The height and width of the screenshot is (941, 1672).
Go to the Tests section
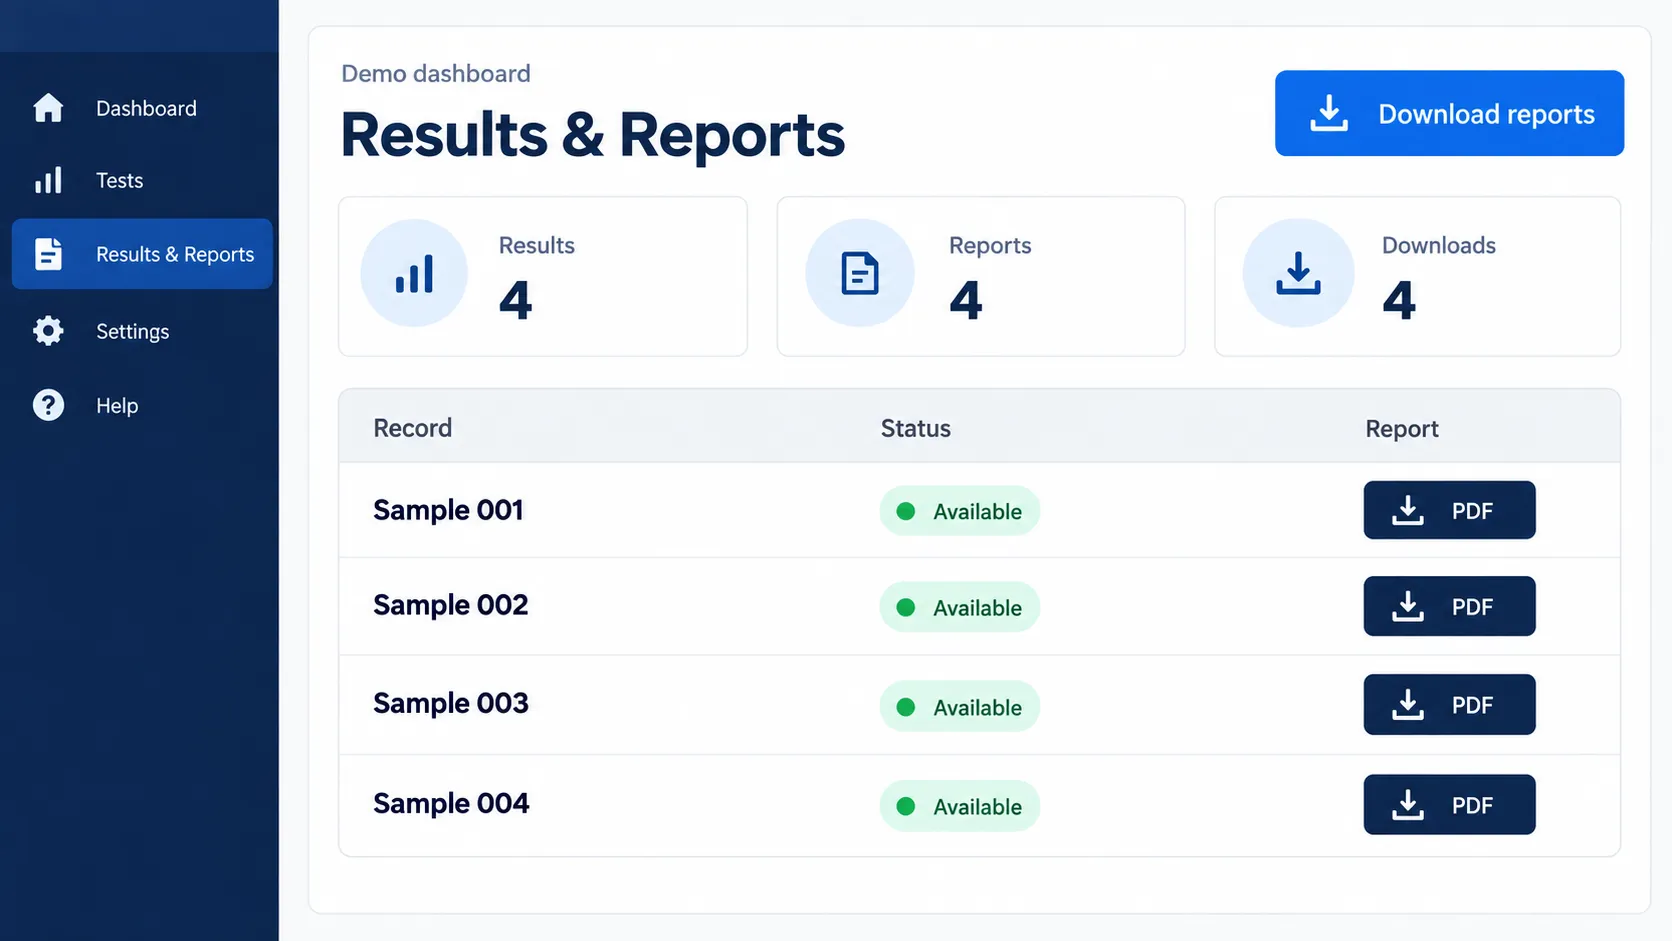pyautogui.click(x=142, y=180)
